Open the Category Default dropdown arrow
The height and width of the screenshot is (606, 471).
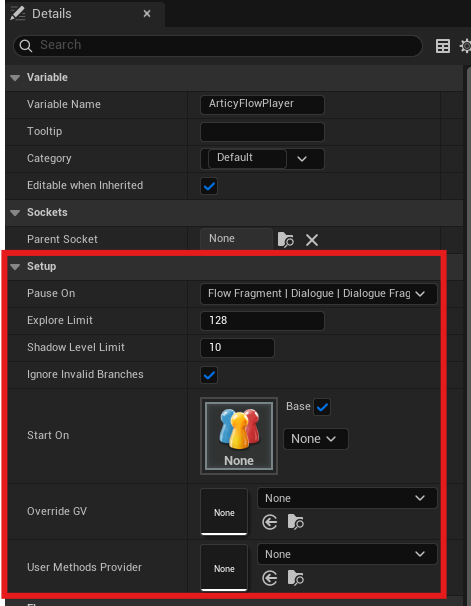pyautogui.click(x=302, y=159)
